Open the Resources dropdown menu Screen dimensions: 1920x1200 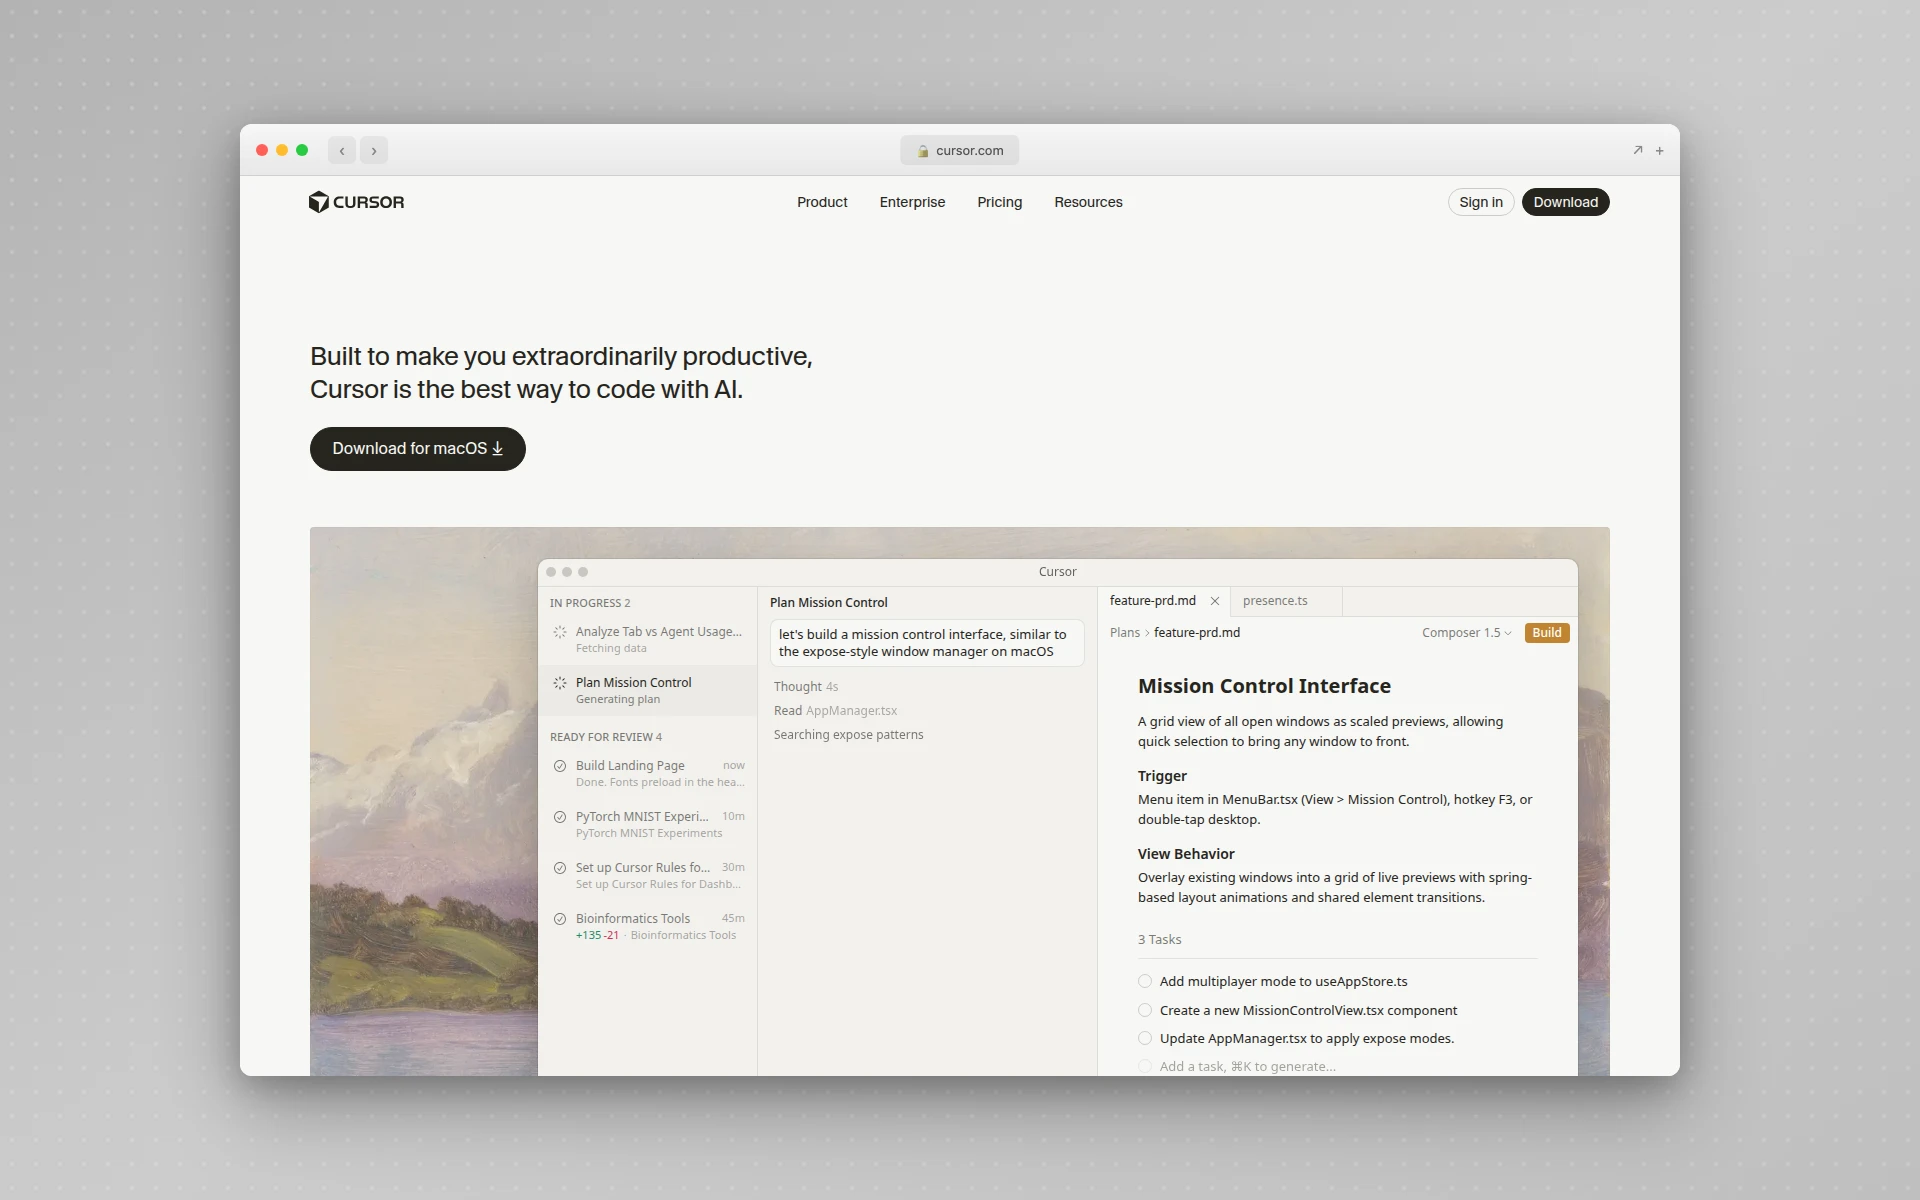pyautogui.click(x=1088, y=202)
